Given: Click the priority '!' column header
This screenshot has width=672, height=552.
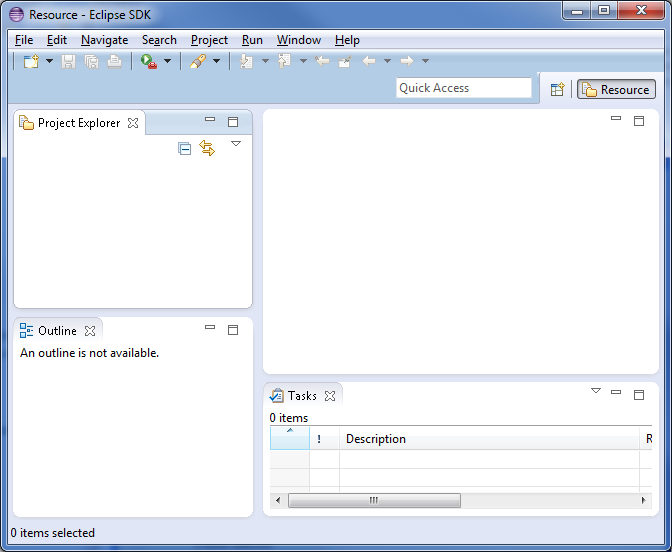Looking at the screenshot, I should tap(324, 438).
